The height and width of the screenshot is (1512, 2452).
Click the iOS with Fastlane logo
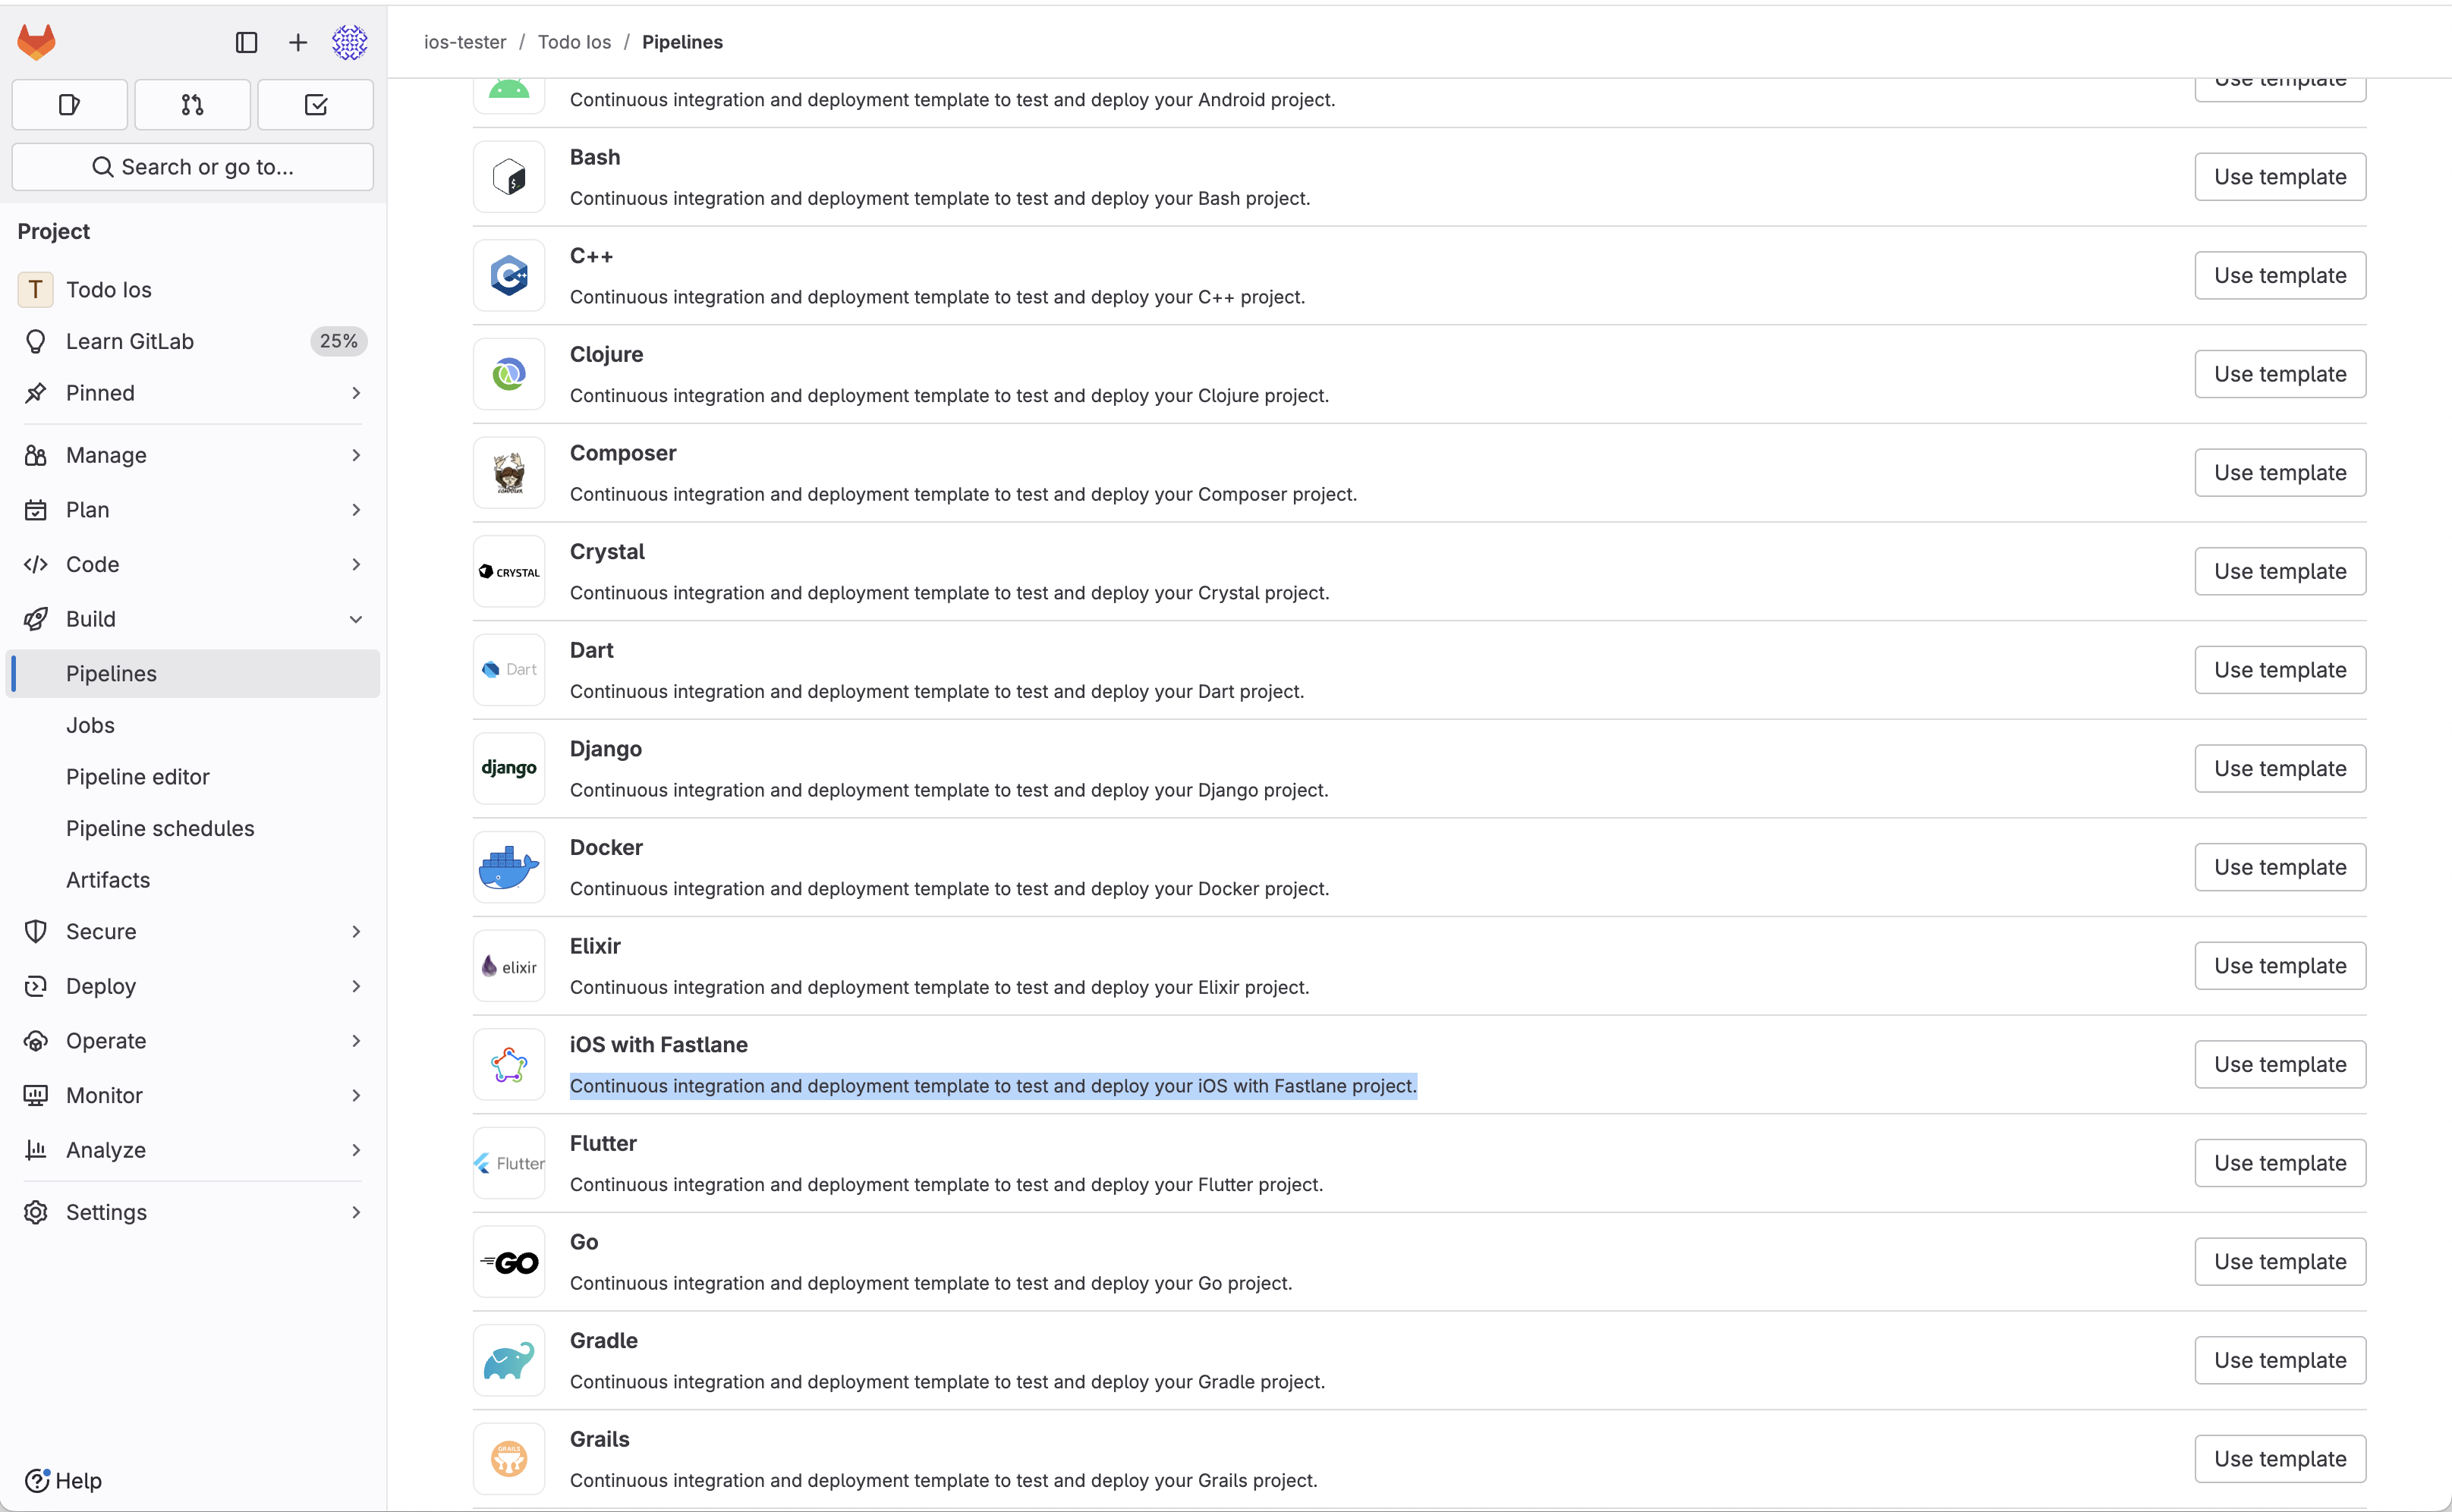click(x=509, y=1065)
